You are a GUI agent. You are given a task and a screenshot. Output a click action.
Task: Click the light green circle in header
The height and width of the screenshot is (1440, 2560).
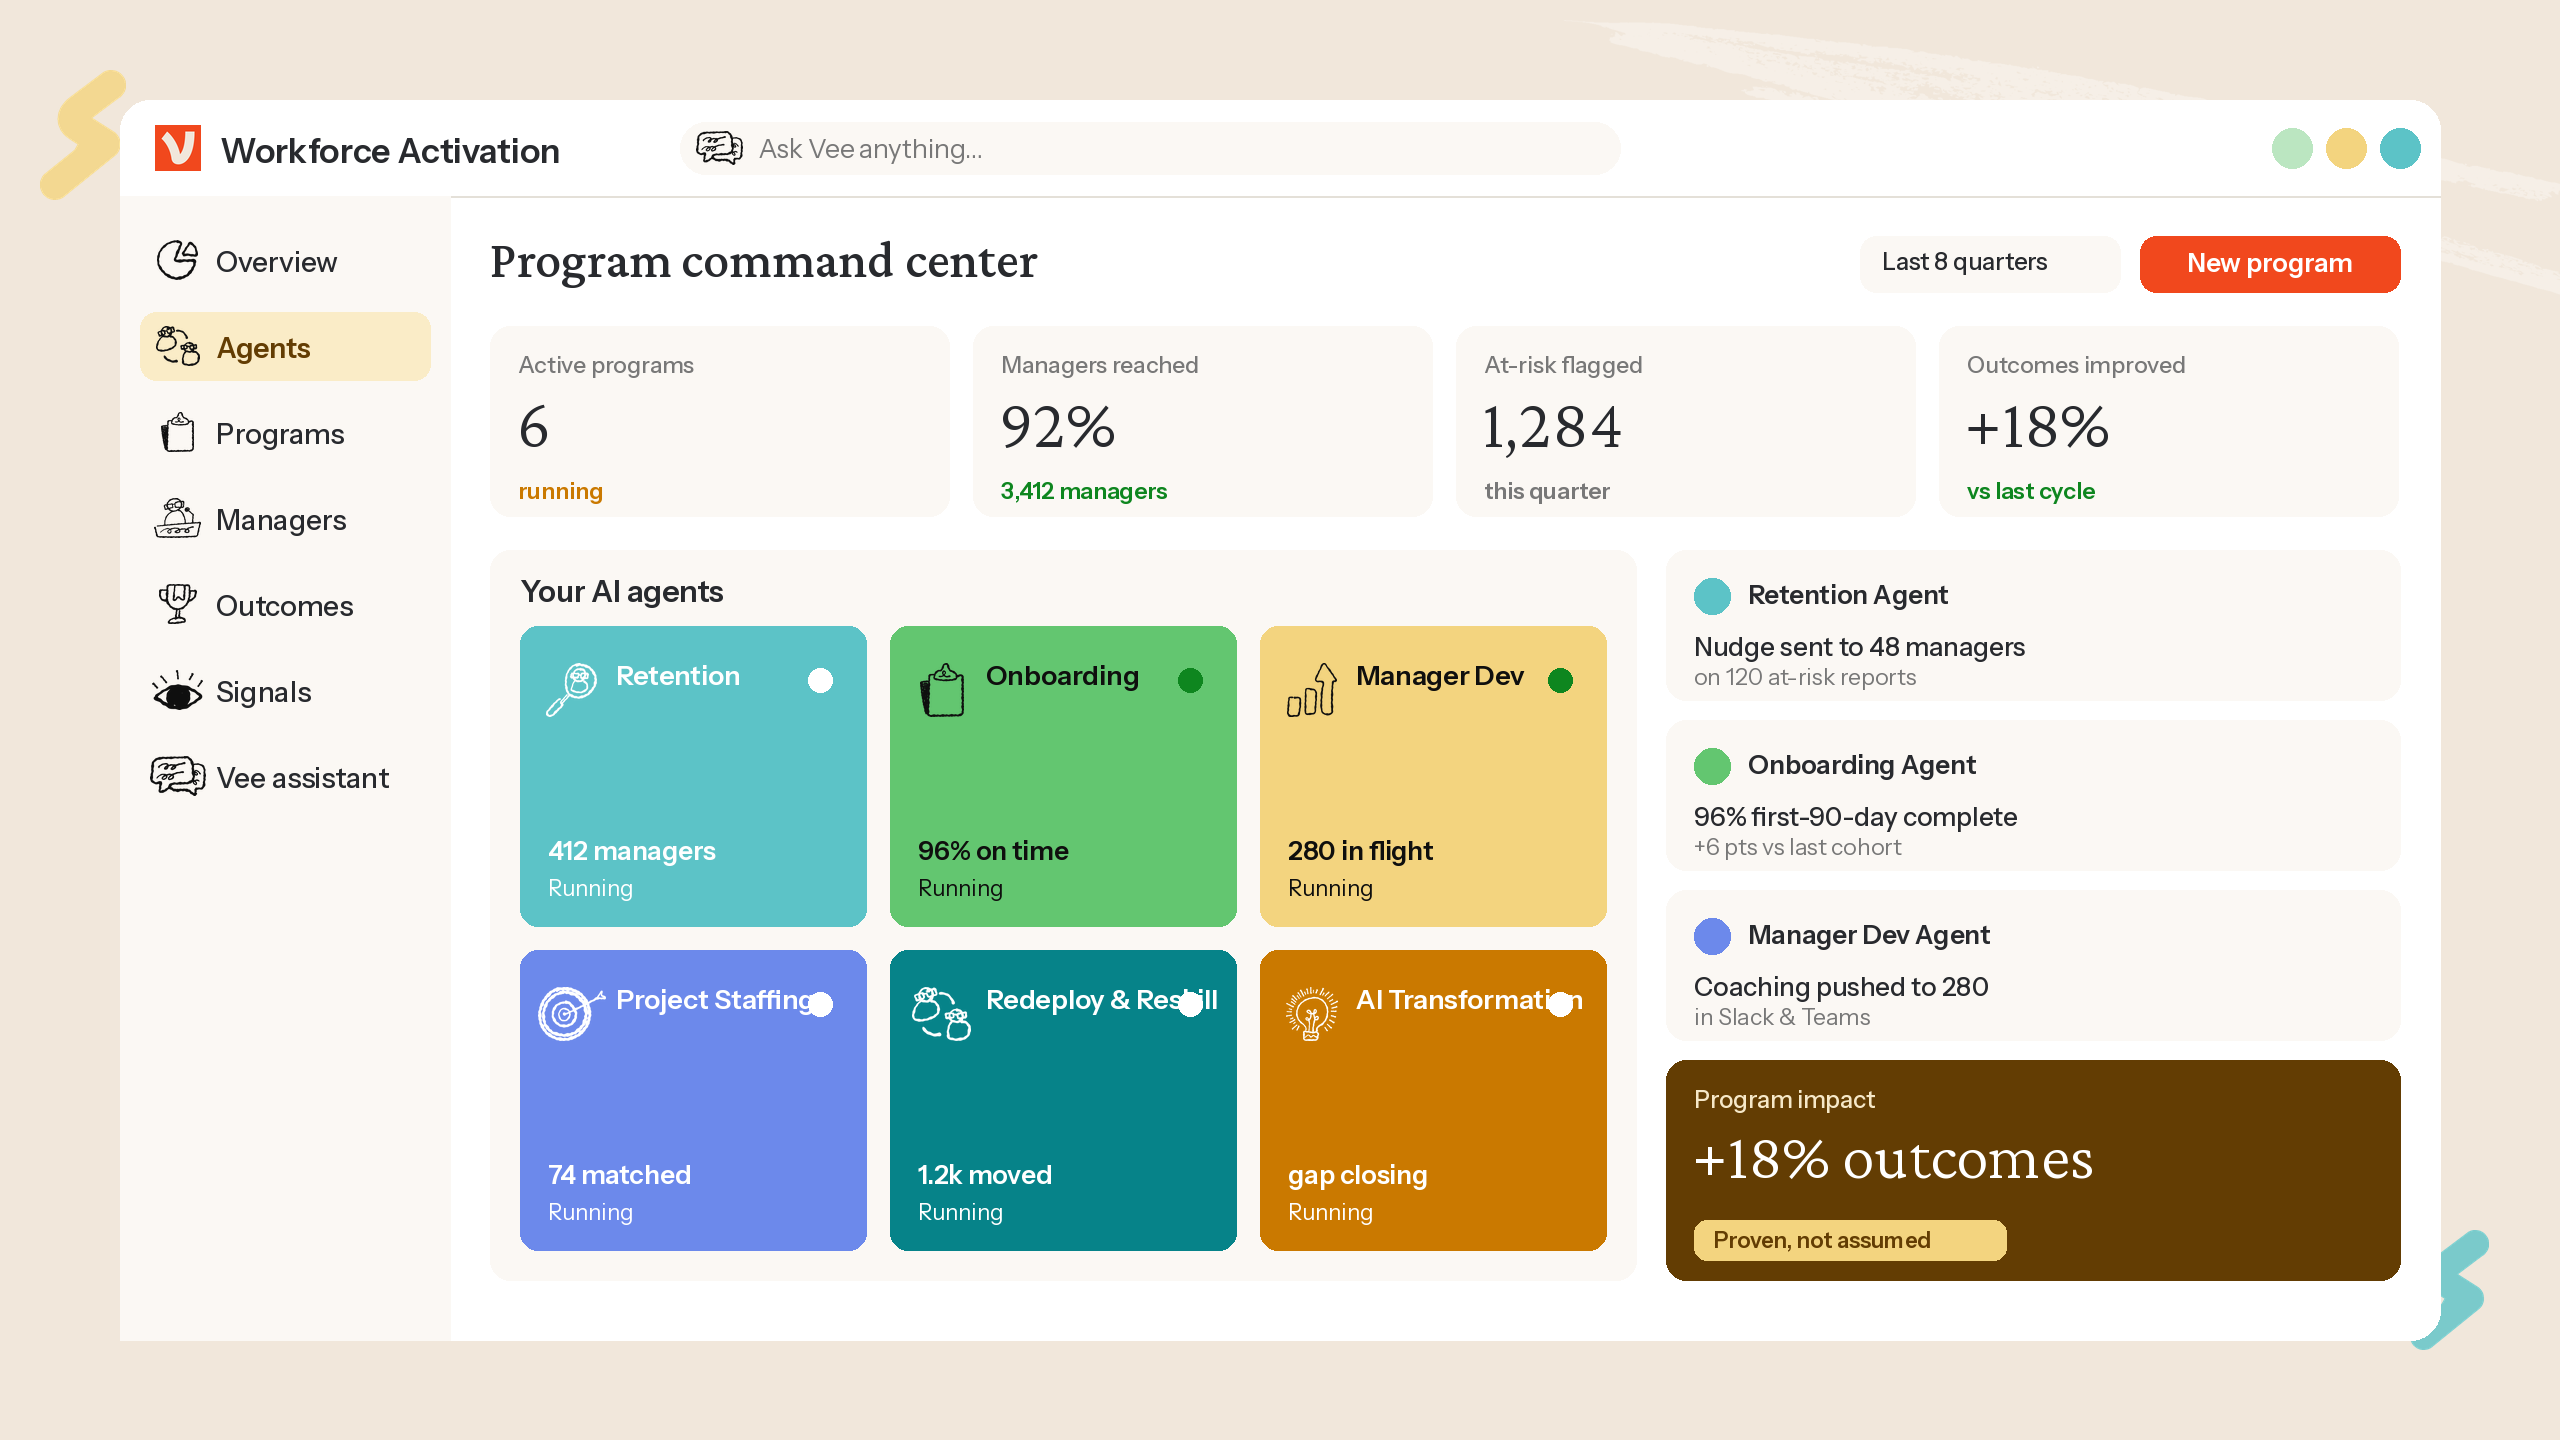click(2292, 148)
